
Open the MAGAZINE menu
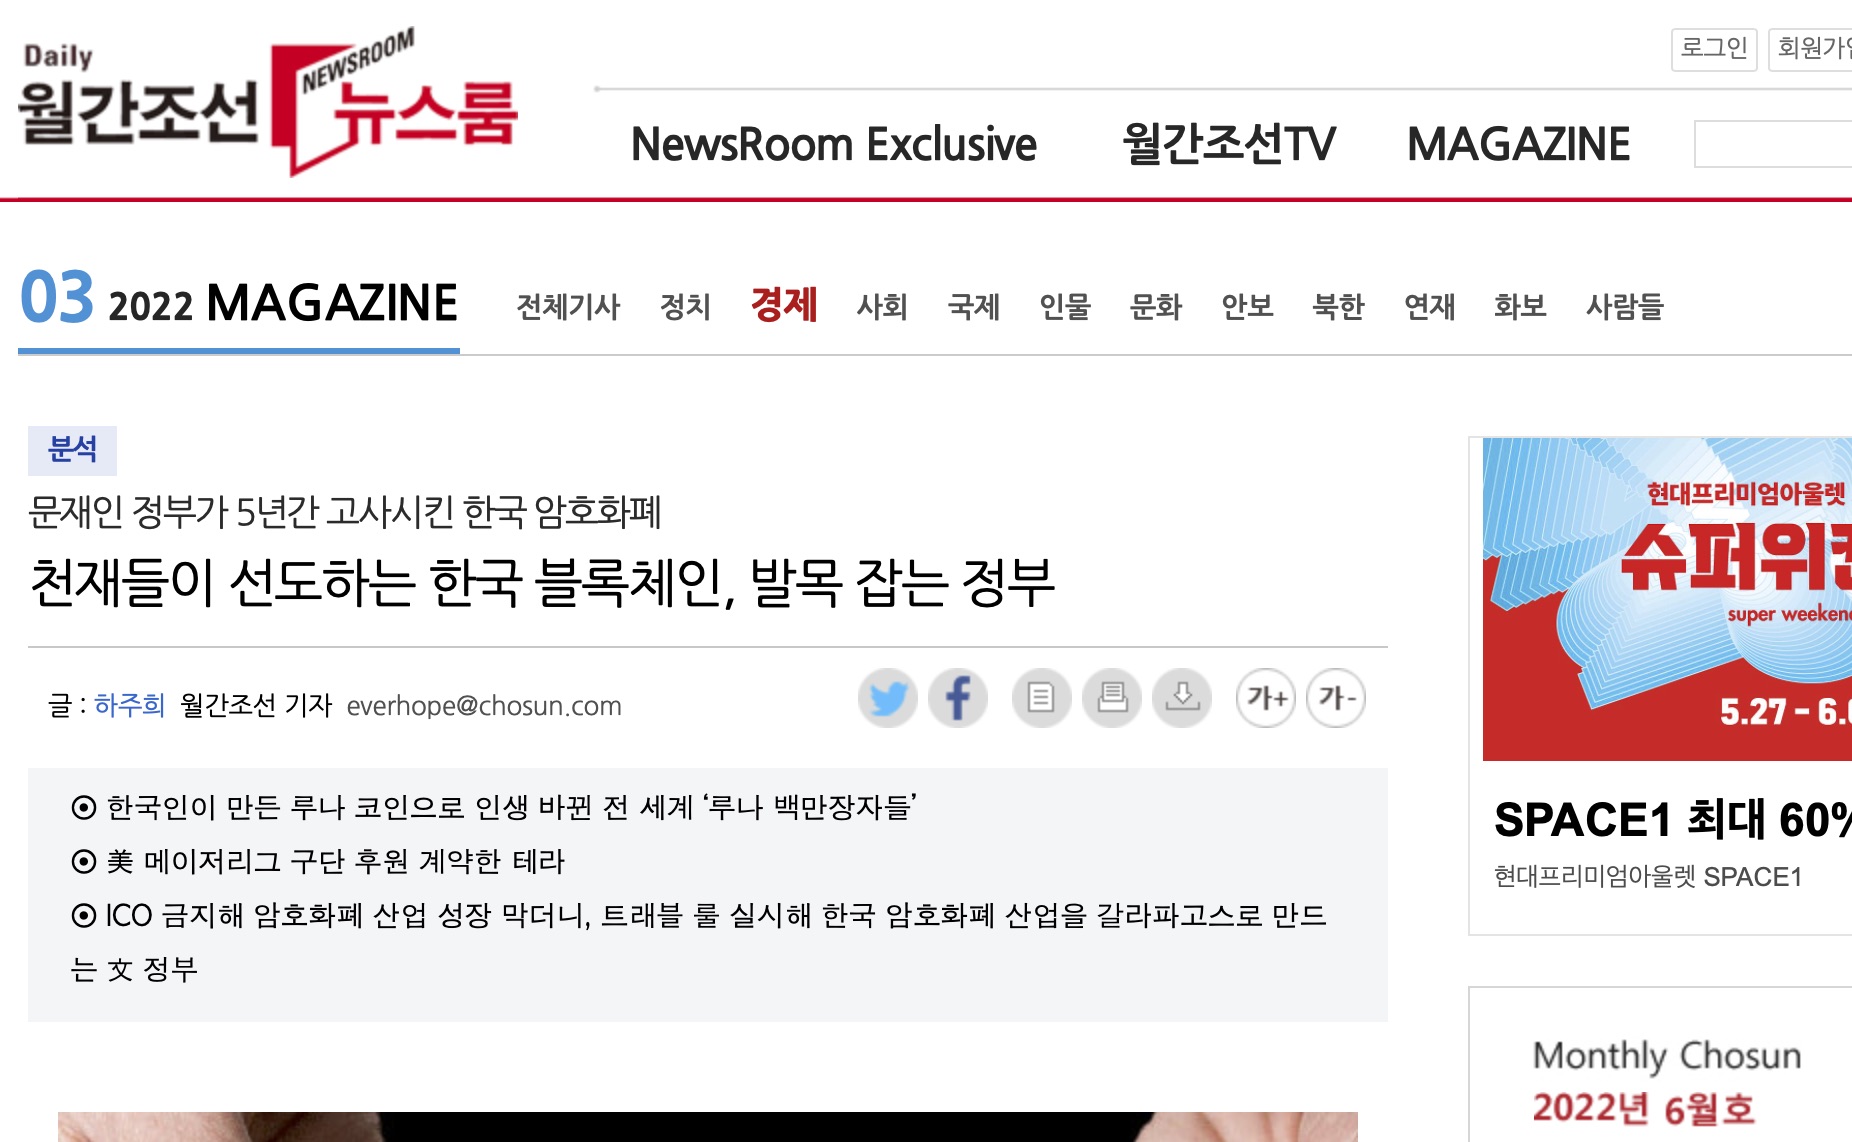[x=1518, y=144]
